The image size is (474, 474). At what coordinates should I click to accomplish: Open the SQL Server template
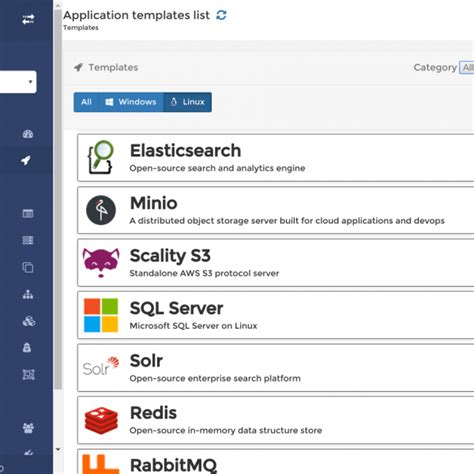pyautogui.click(x=276, y=315)
